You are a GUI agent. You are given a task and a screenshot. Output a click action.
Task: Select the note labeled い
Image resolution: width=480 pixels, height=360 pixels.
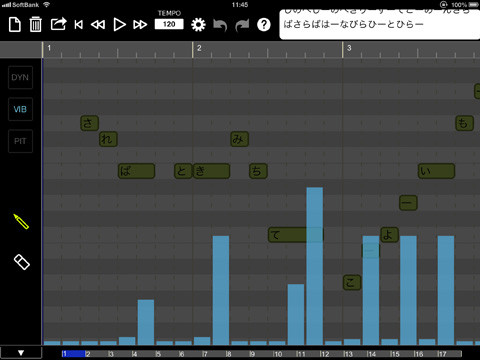point(436,171)
